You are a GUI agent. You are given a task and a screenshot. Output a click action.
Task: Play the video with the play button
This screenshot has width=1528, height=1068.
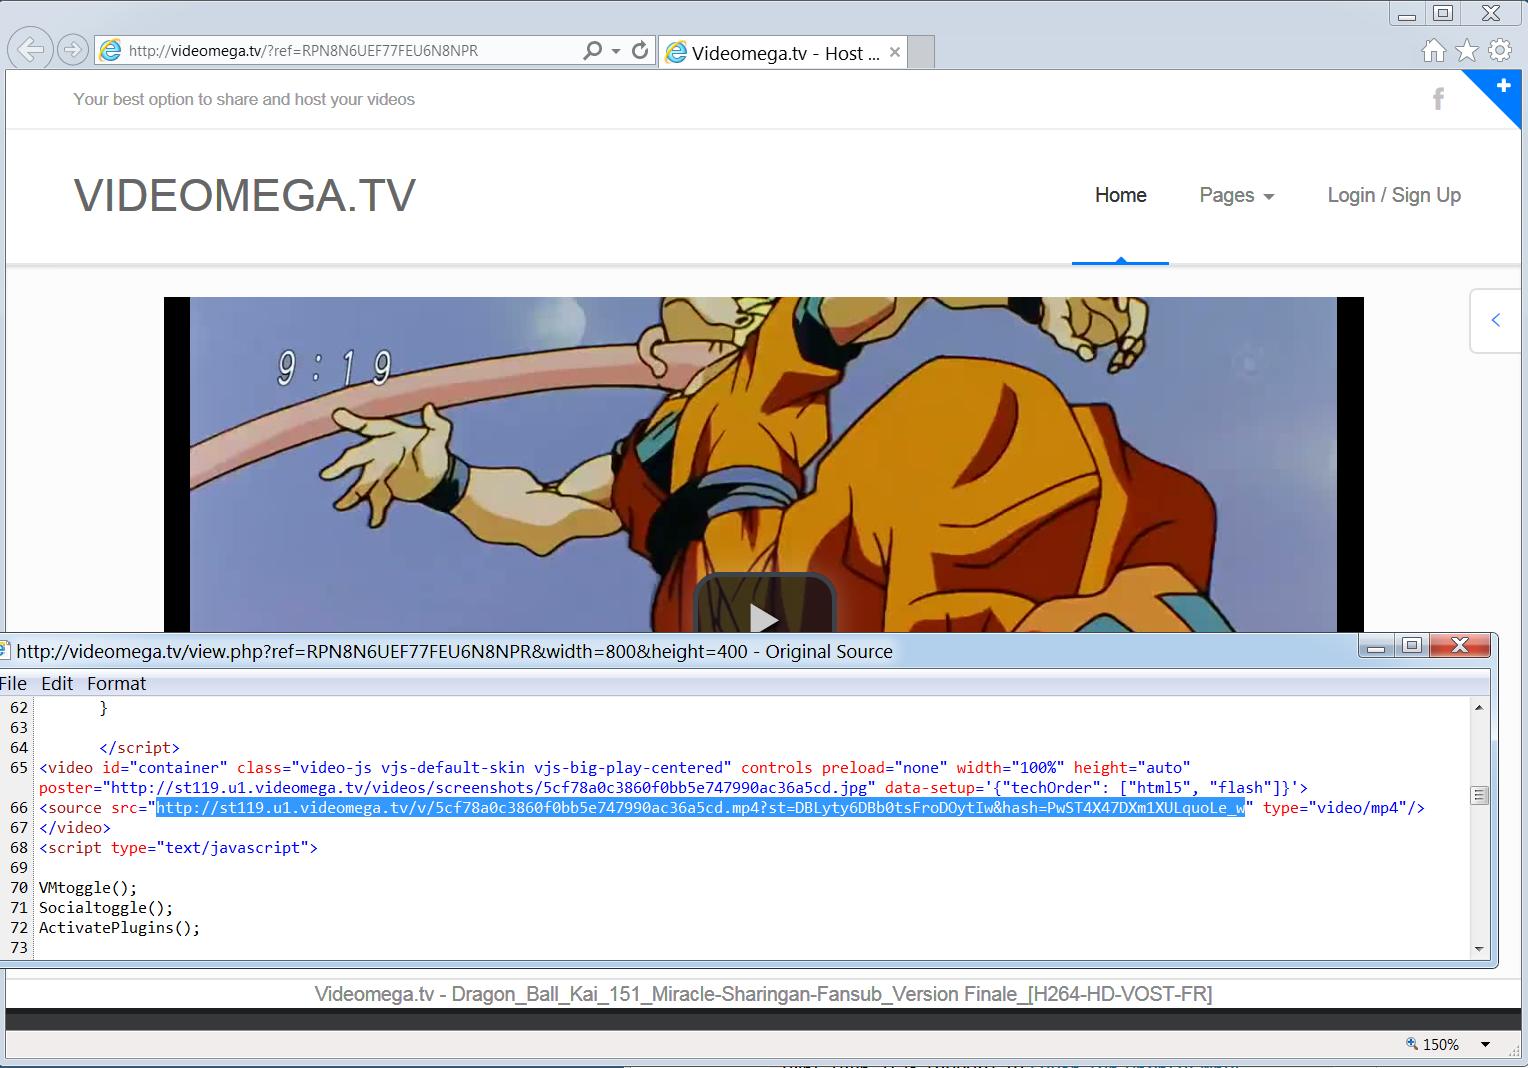pyautogui.click(x=764, y=603)
